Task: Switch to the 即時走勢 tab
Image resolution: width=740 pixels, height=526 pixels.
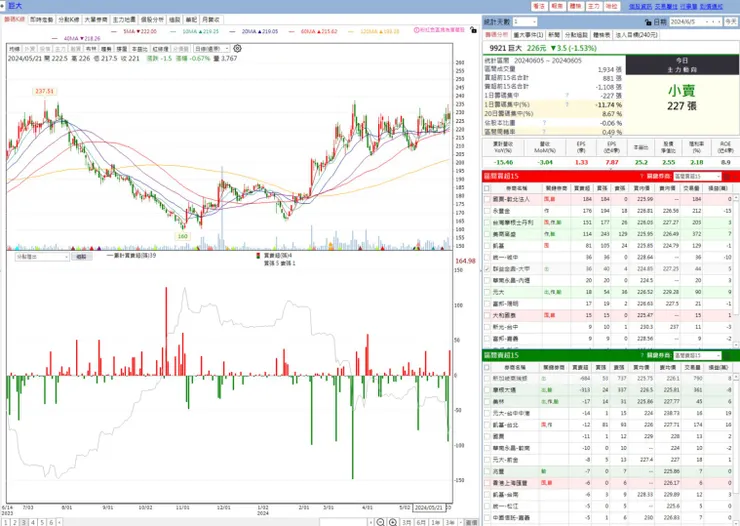Action: pos(42,20)
